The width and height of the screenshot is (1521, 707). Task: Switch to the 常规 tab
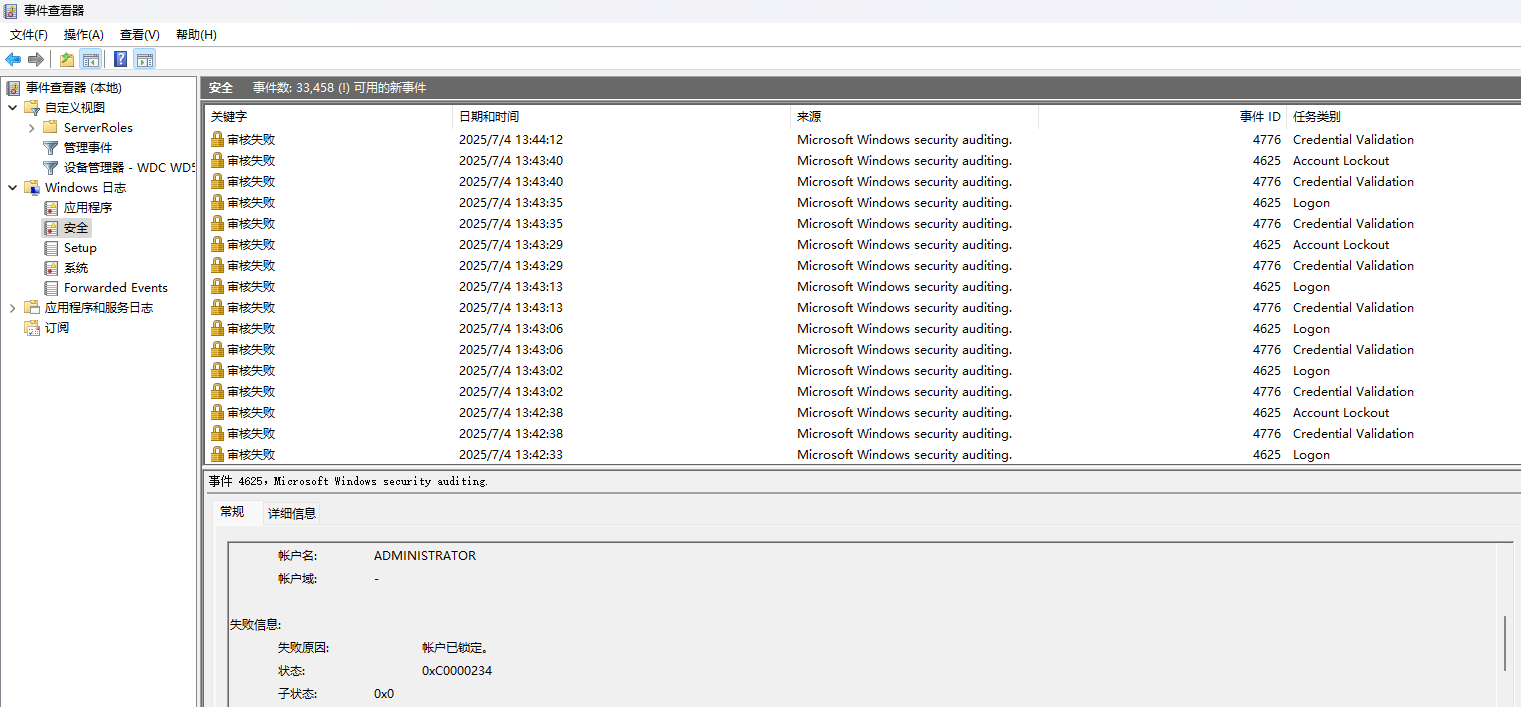coord(232,512)
